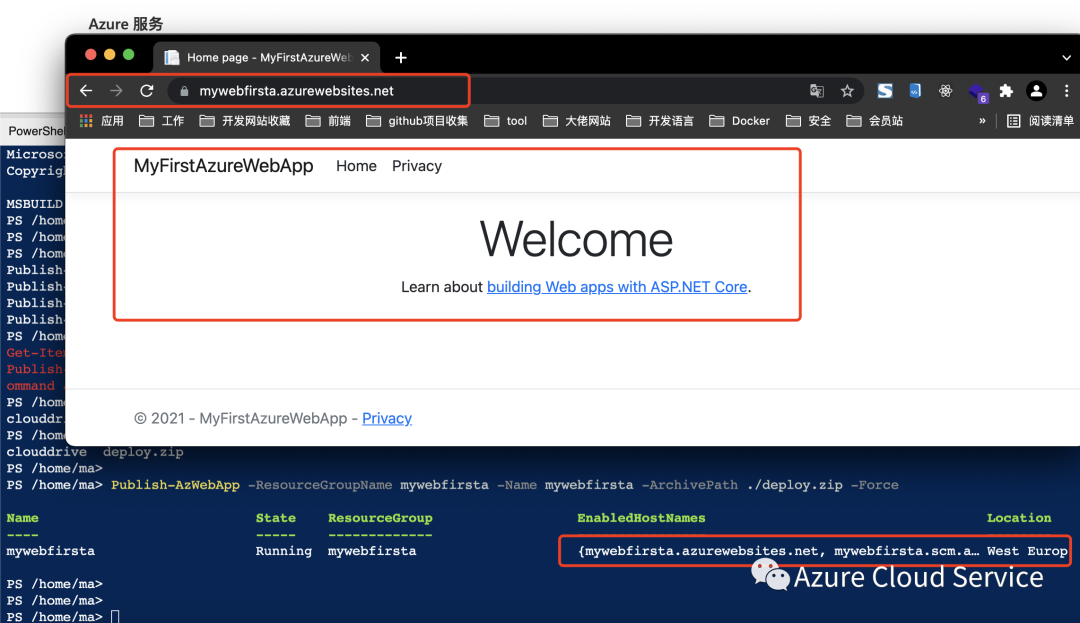The width and height of the screenshot is (1080, 623).
Task: Go forward with the browser forward arrow
Action: [x=116, y=91]
